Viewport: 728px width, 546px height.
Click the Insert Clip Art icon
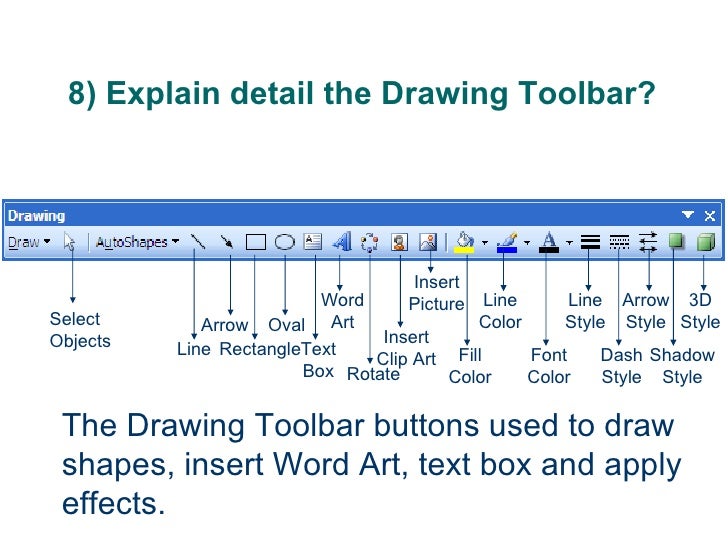click(x=399, y=242)
